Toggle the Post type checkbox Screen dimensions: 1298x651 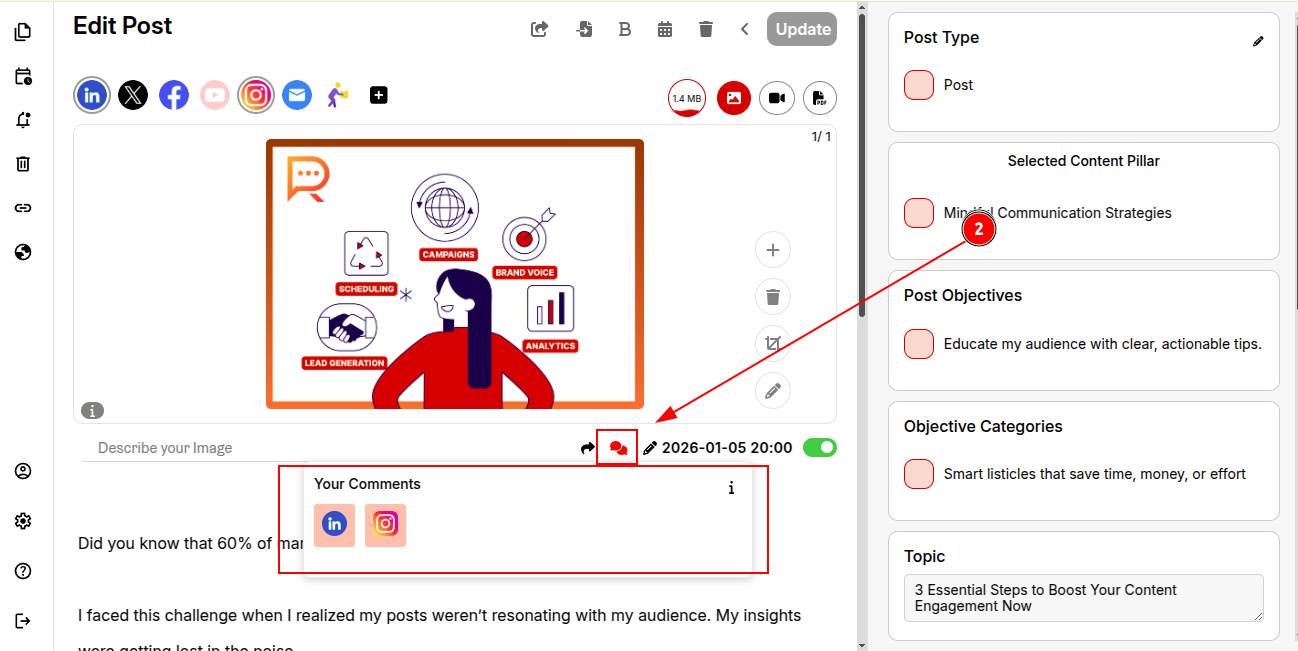coord(918,85)
